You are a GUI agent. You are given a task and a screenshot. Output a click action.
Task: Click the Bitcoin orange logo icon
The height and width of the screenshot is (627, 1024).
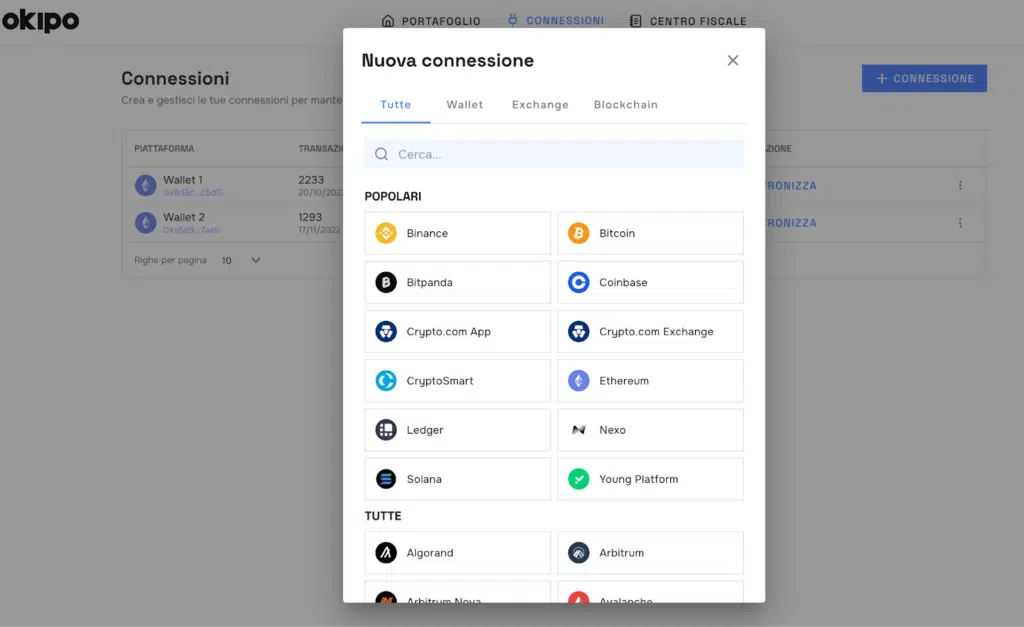tap(578, 233)
